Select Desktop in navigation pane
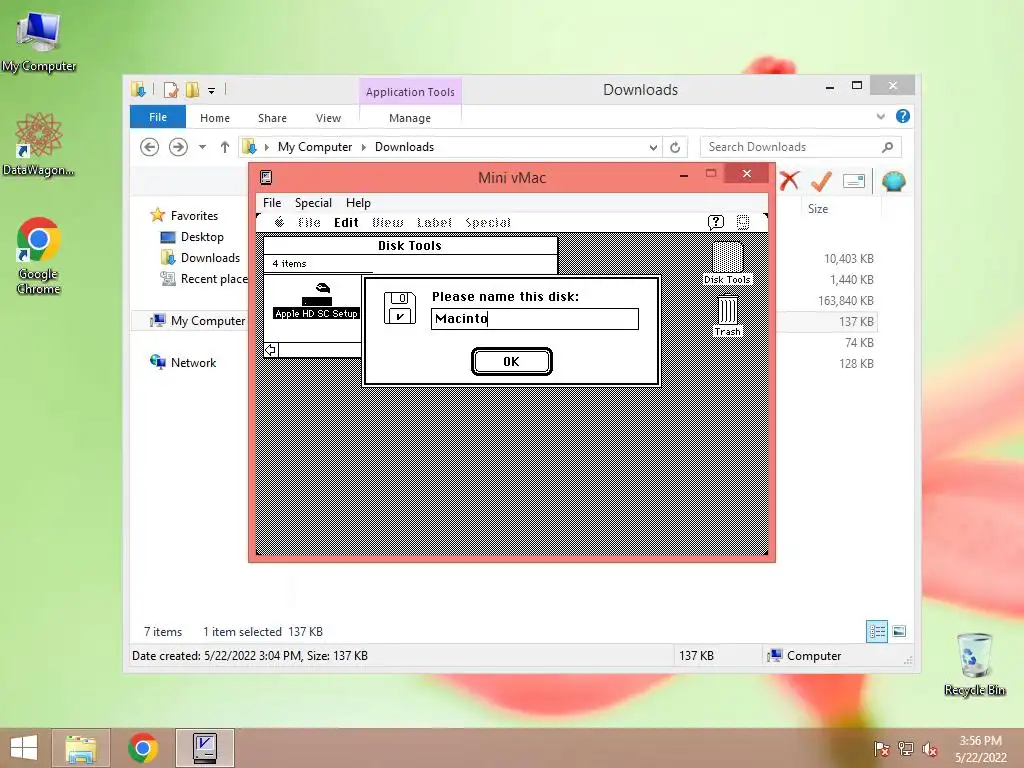The image size is (1024, 768). 202,236
